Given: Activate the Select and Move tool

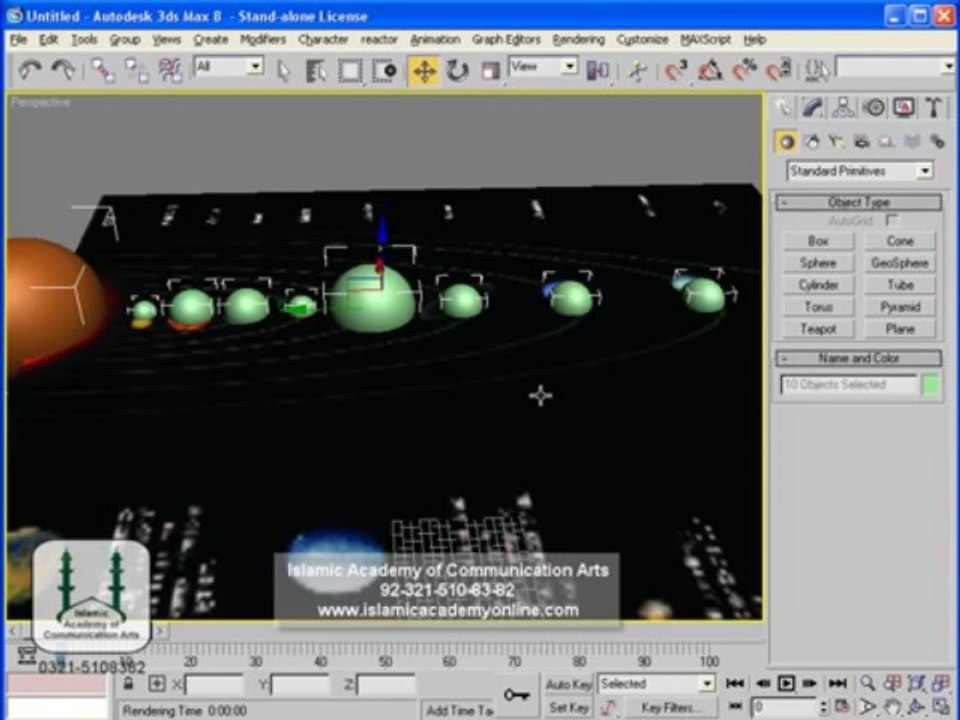Looking at the screenshot, I should click(424, 70).
